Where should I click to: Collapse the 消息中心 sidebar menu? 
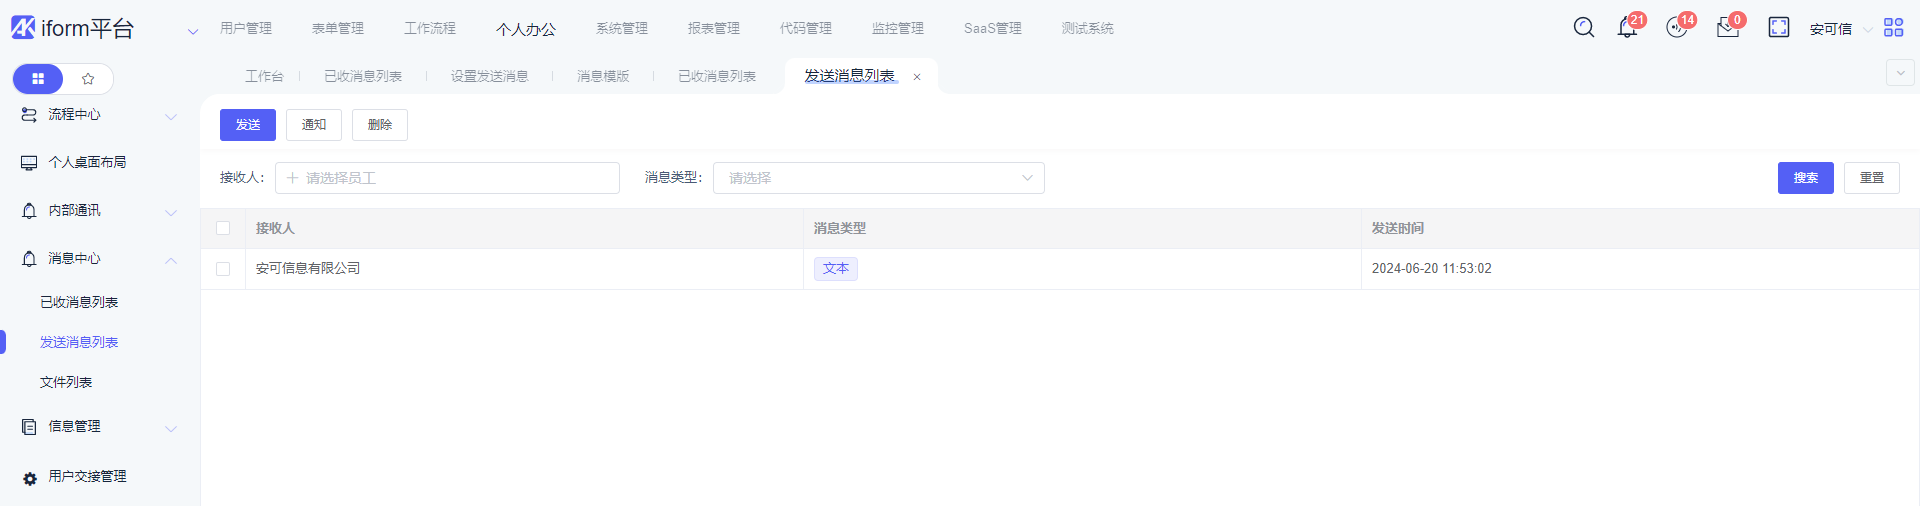coord(98,259)
